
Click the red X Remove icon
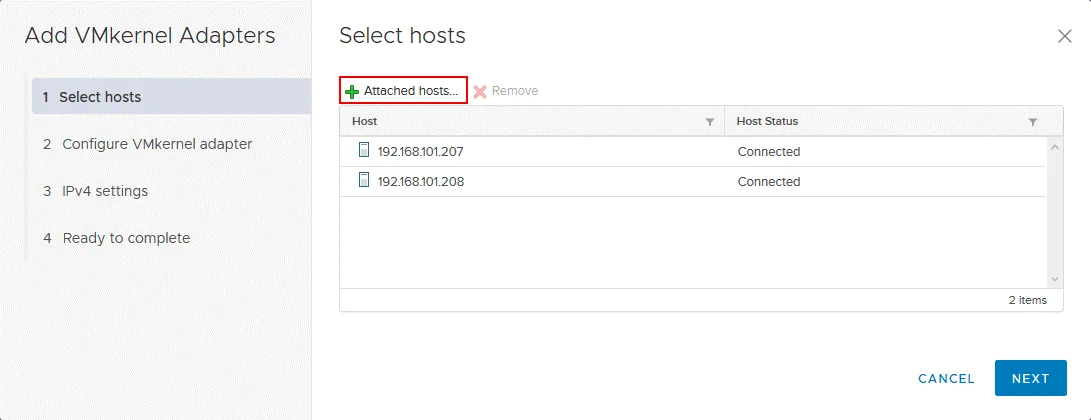480,91
